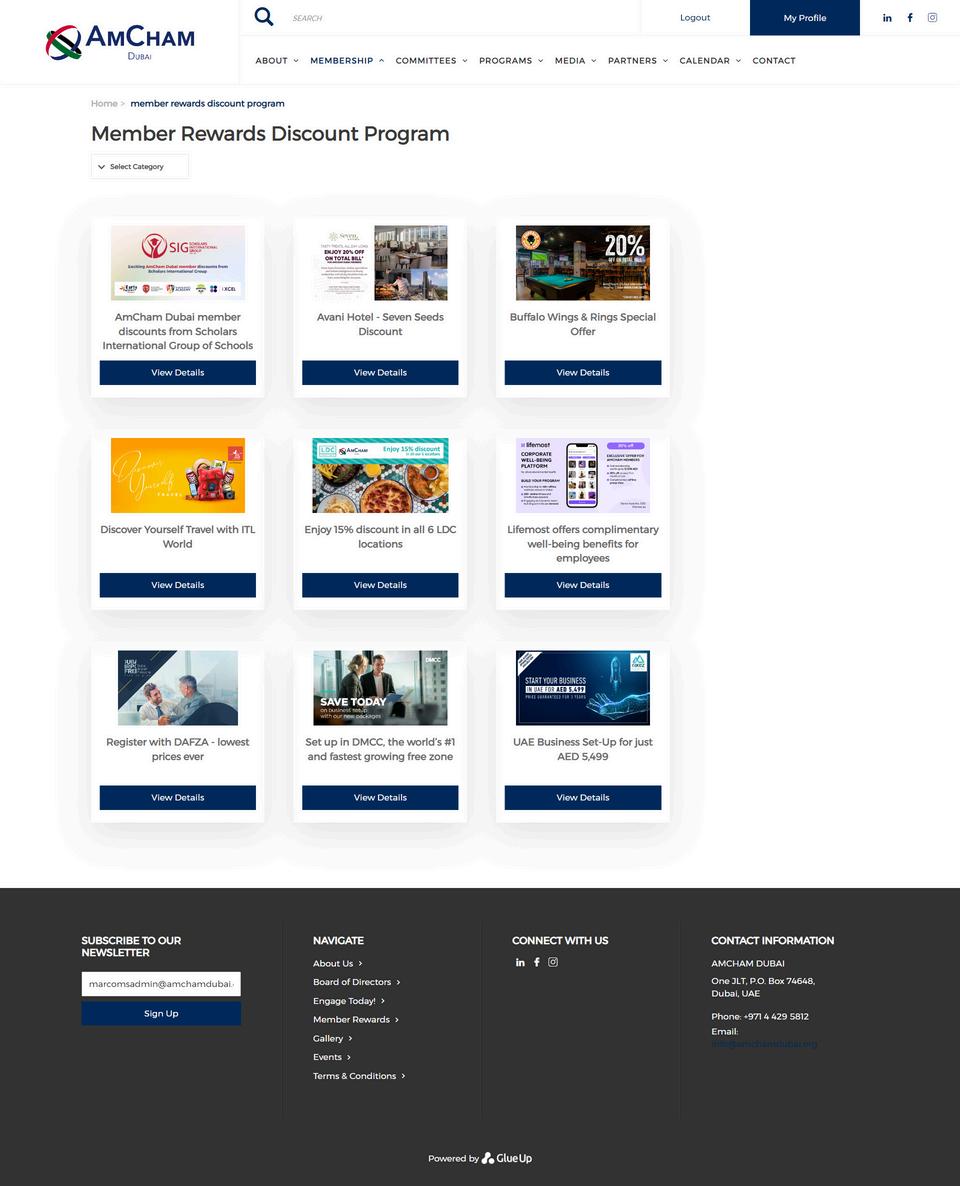The width and height of the screenshot is (960, 1186).
Task: Open the footer LinkedIn icon
Action: (x=520, y=962)
